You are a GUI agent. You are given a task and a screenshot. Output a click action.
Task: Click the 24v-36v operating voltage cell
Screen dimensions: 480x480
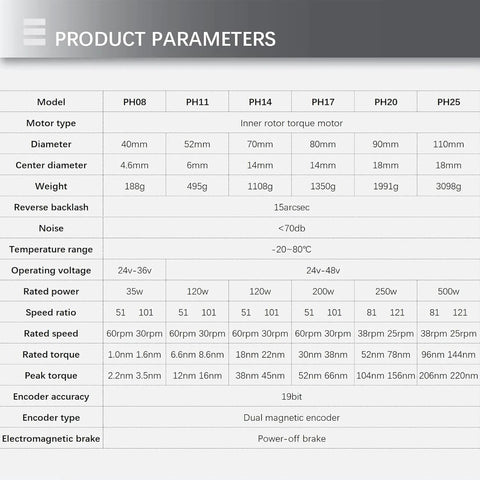135,270
